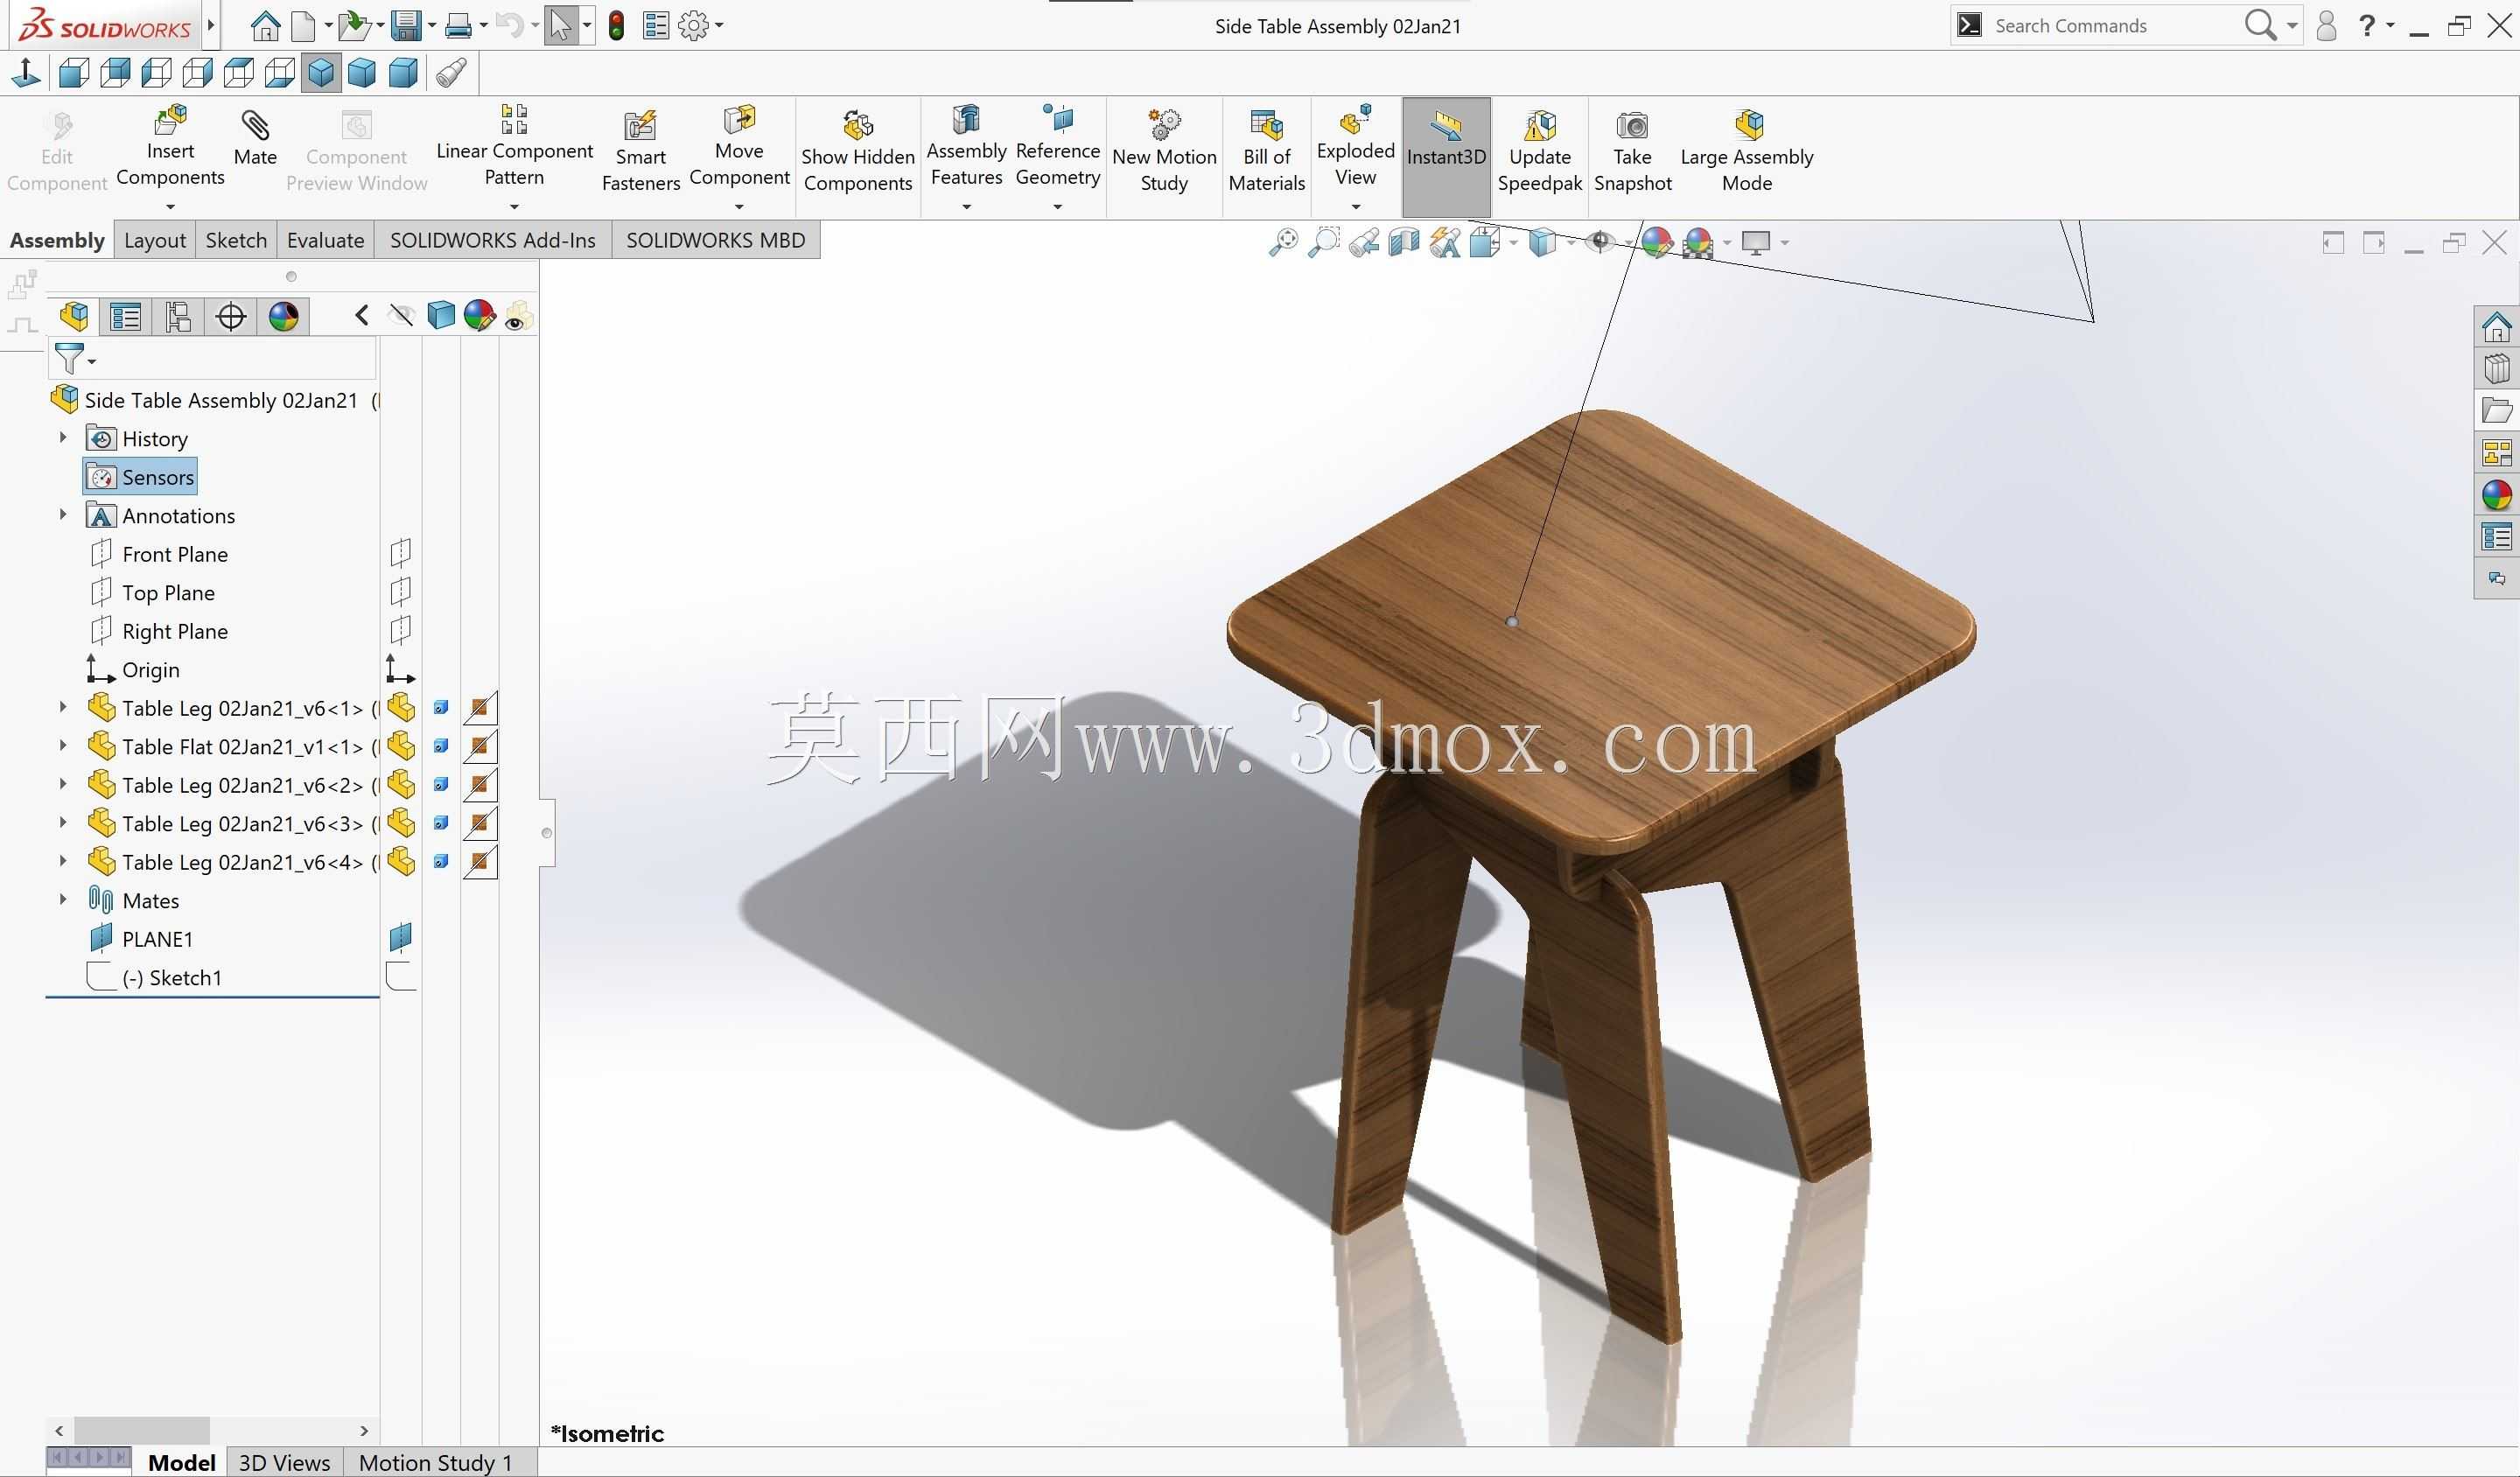Open the PropertyManager tab icon
2520x1477 pixels.
[x=126, y=316]
